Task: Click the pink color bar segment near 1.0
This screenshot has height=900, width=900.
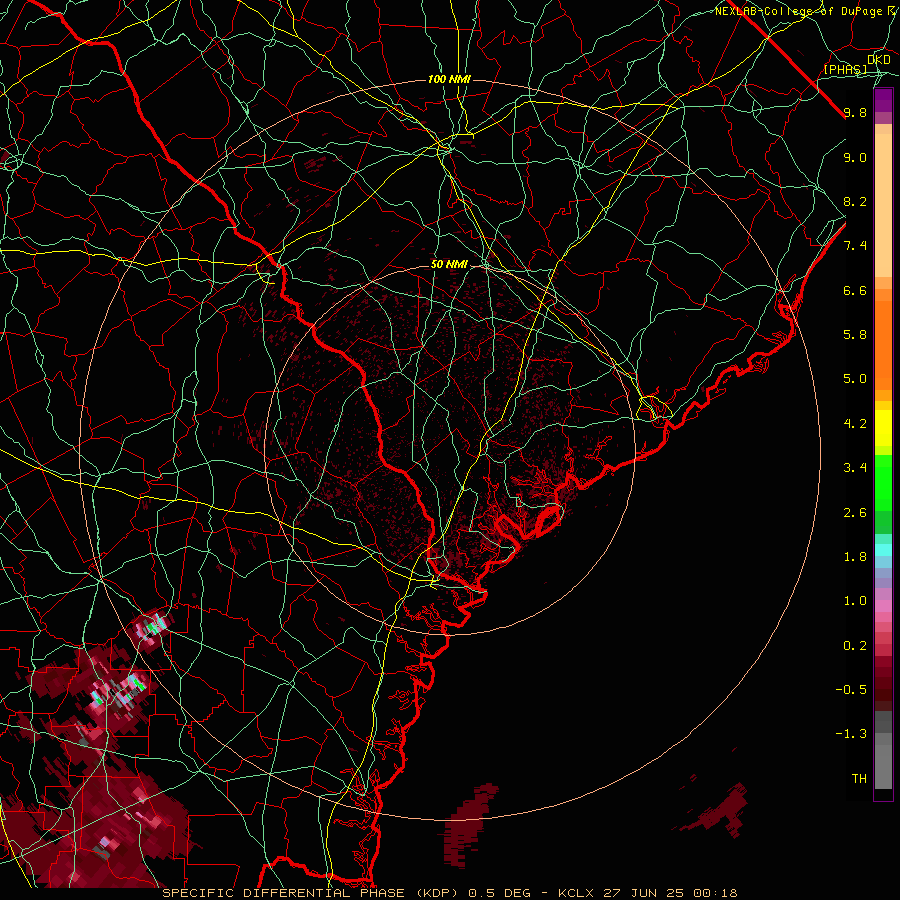Action: (883, 606)
